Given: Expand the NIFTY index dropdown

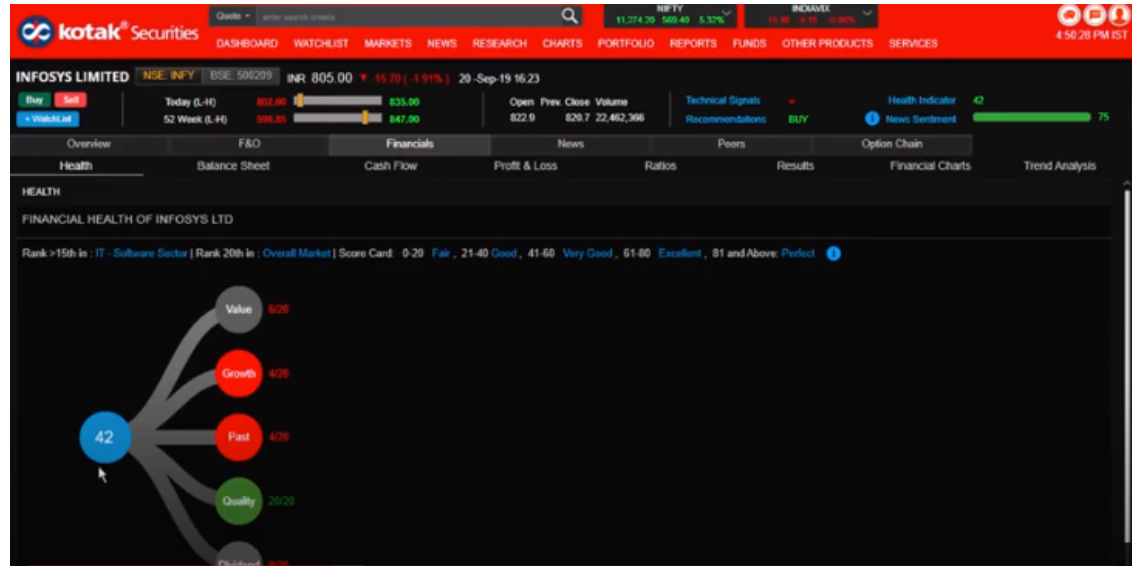Looking at the screenshot, I should (726, 15).
